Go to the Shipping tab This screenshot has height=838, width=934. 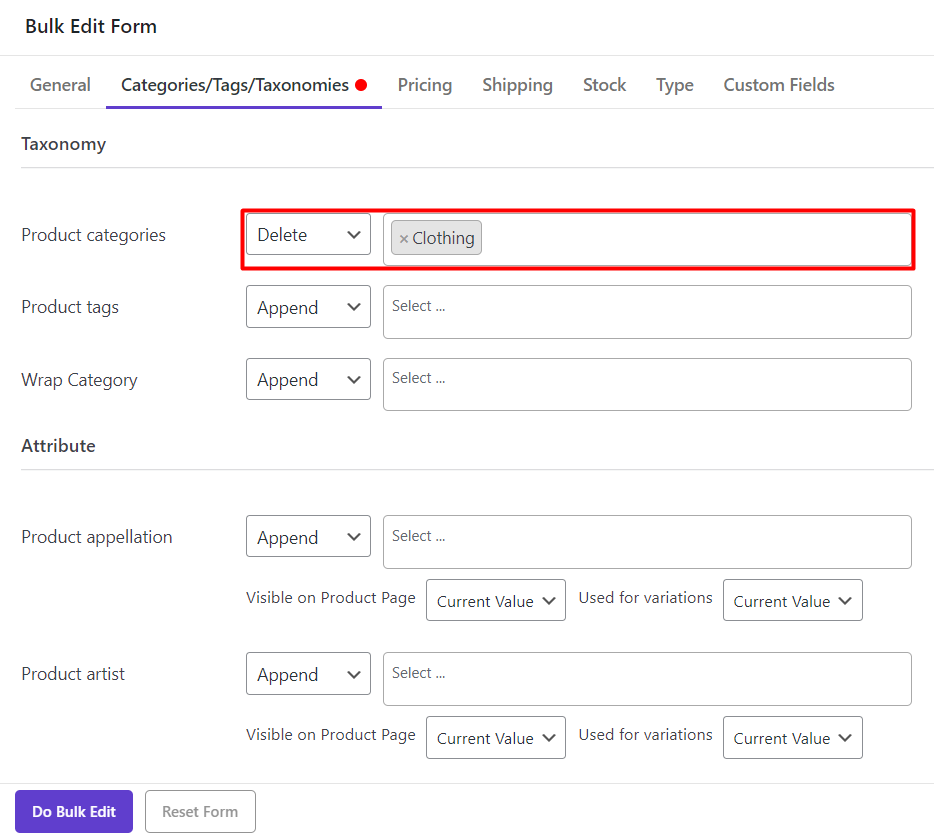(x=517, y=85)
